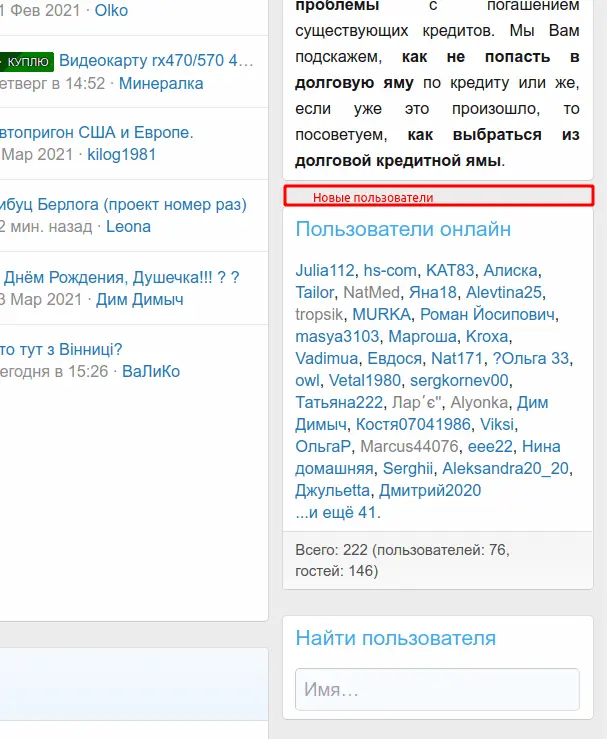607x739 pixels.
Task: Open poster profile Leona
Action: point(128,227)
